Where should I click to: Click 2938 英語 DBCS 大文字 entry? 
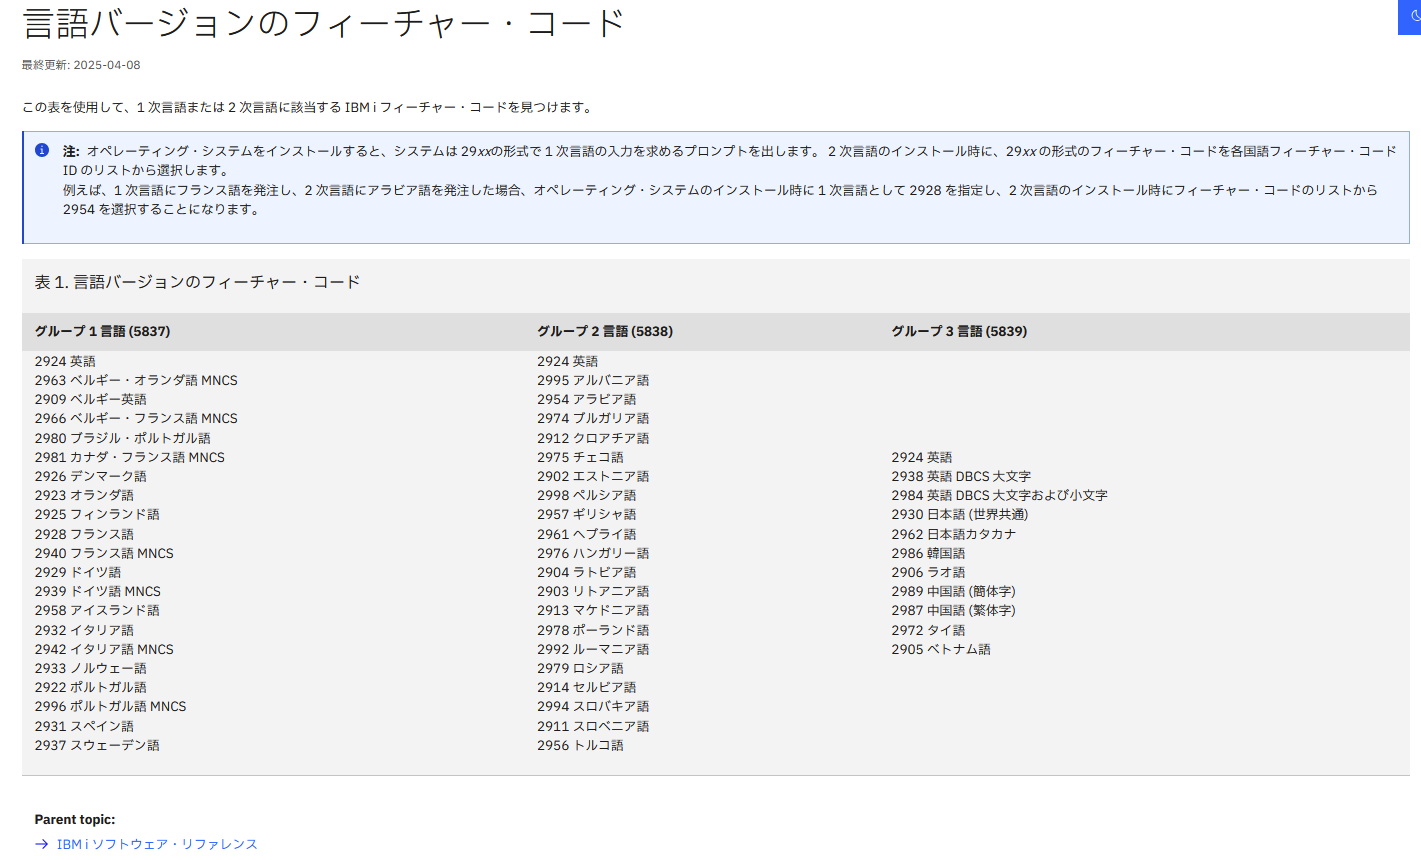pos(961,476)
